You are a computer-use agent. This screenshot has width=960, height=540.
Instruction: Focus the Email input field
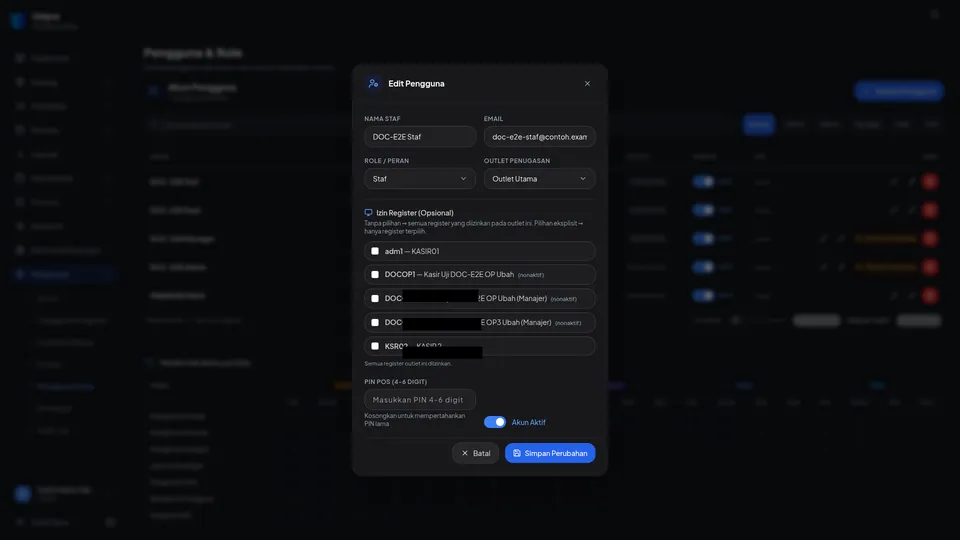click(539, 137)
